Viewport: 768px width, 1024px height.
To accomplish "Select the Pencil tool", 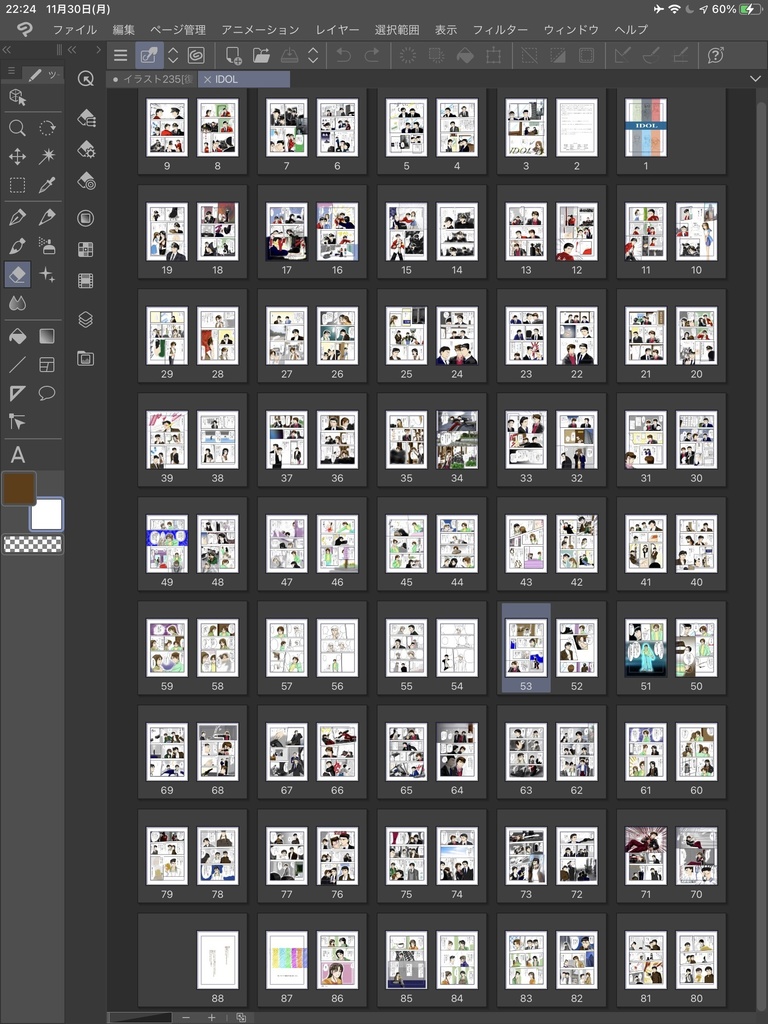I will pyautogui.click(x=47, y=217).
